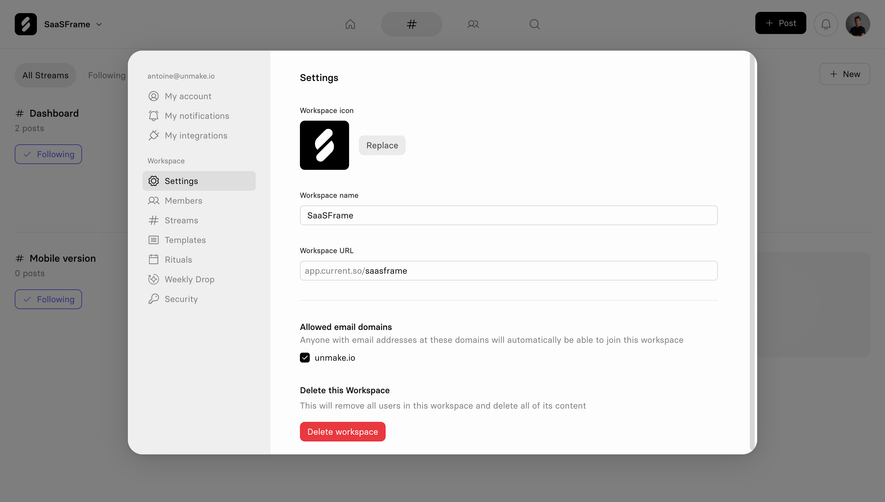Open the user avatar in top right

point(857,24)
